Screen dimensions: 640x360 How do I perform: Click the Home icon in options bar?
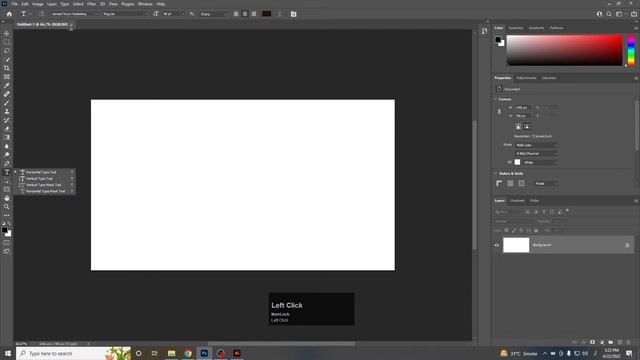9,14
